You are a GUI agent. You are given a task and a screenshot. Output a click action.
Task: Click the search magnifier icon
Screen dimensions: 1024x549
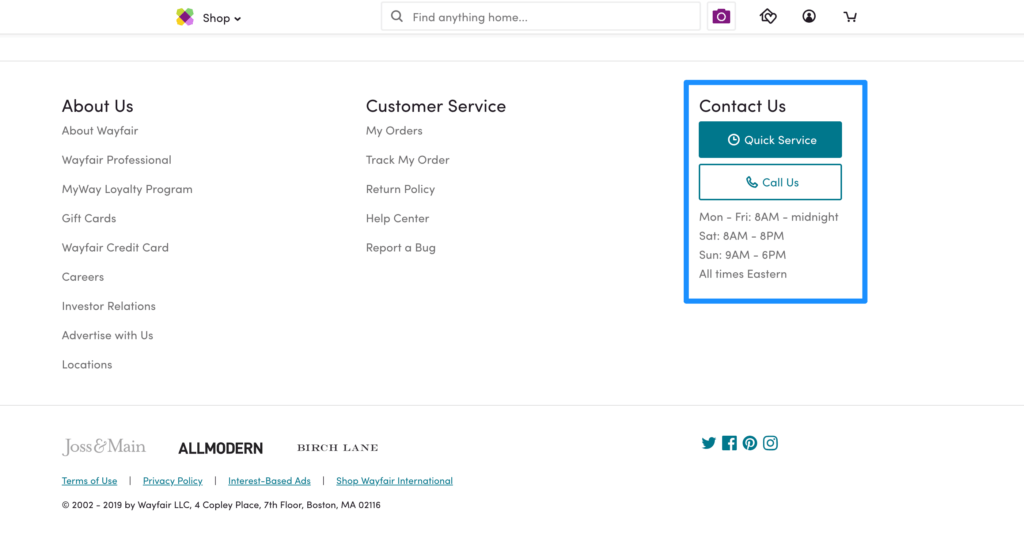click(396, 16)
